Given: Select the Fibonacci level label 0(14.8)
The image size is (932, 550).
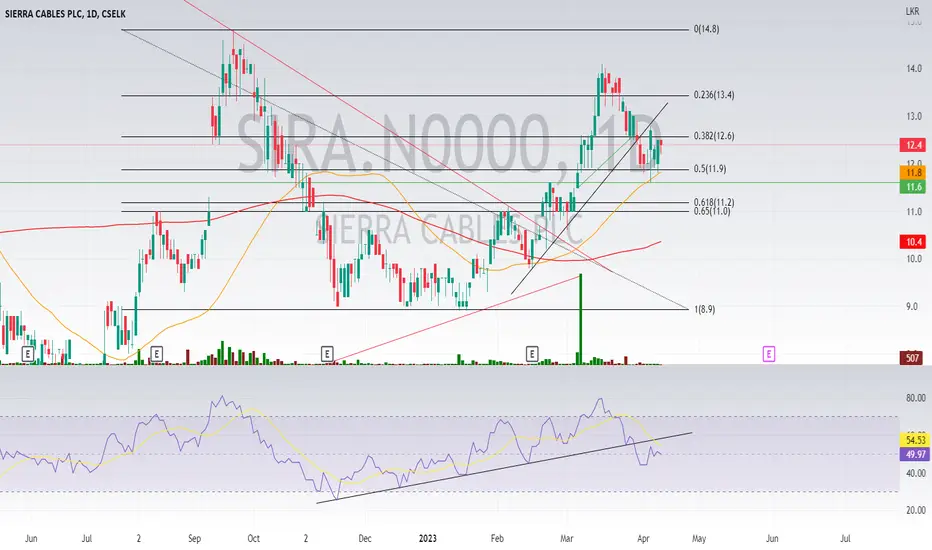Looking at the screenshot, I should tap(706, 29).
